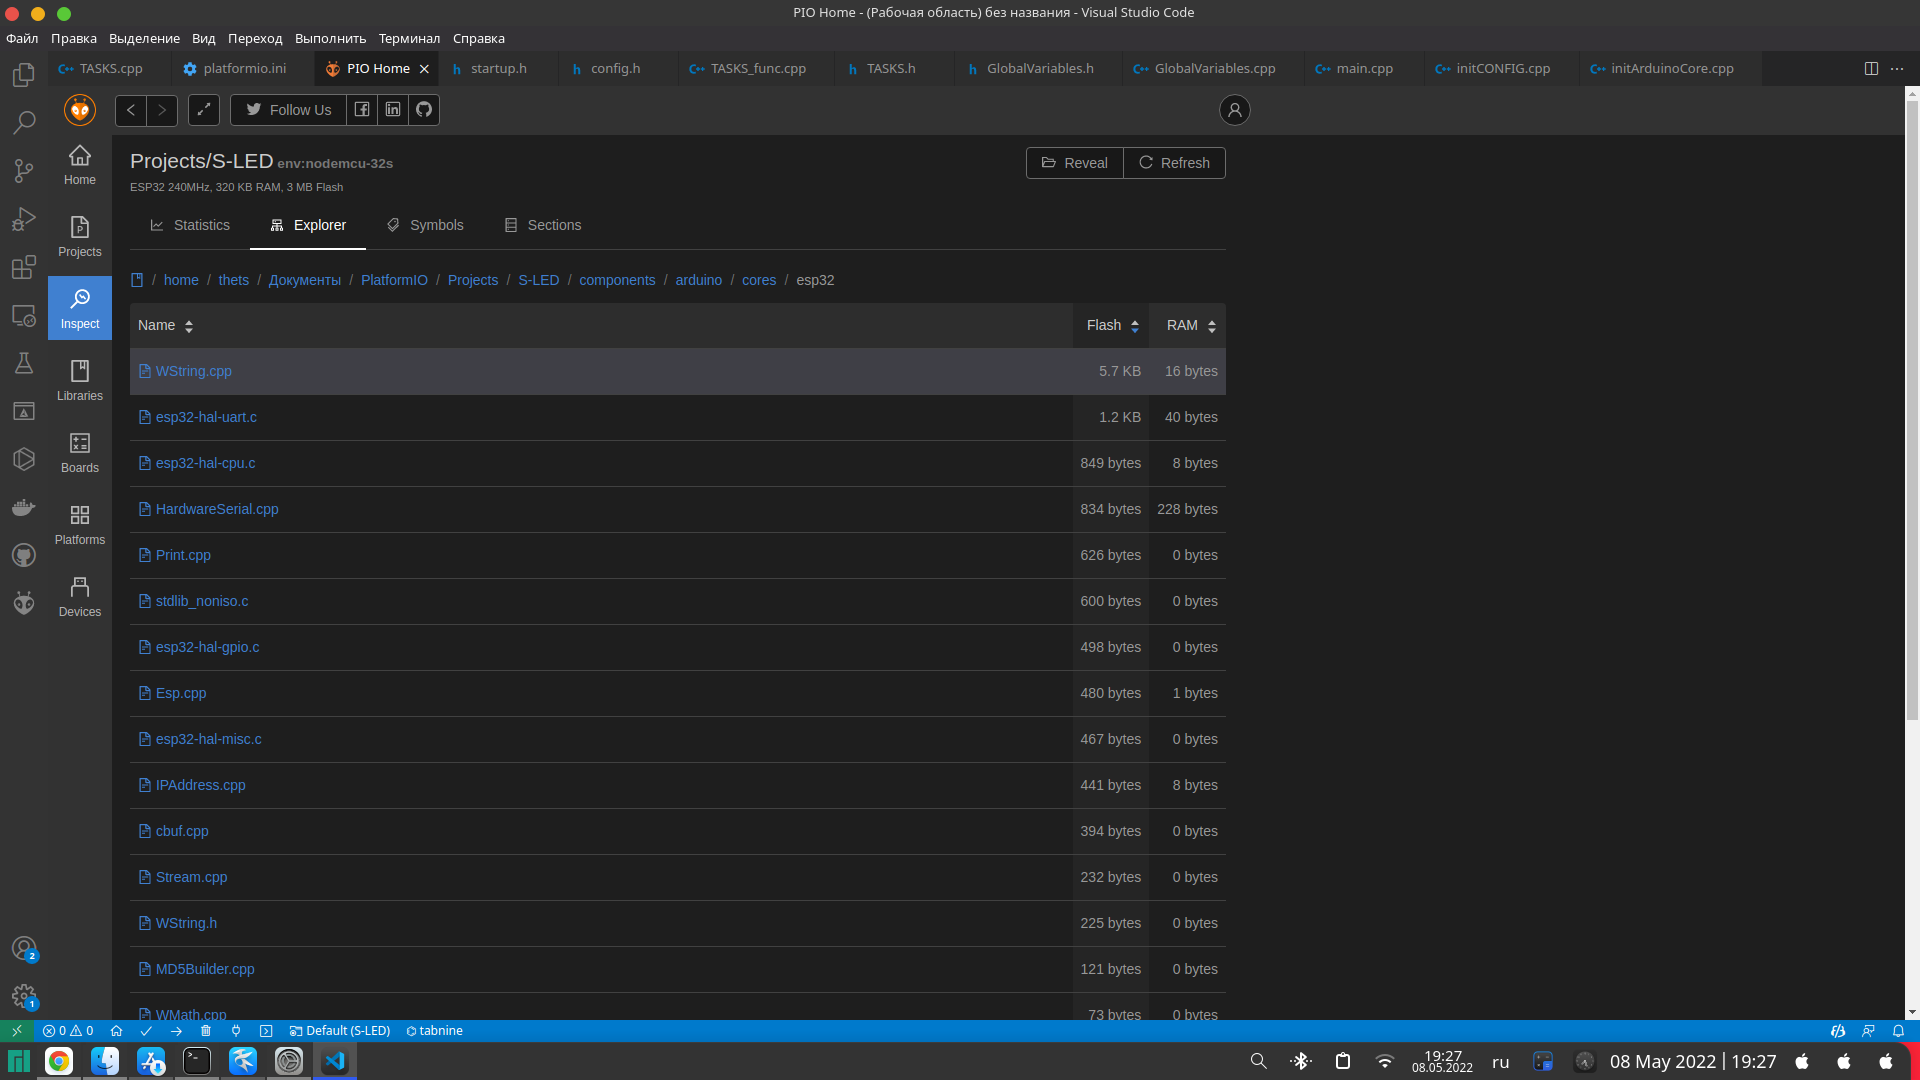The width and height of the screenshot is (1920, 1080).
Task: Switch to the Sections tab
Action: (543, 225)
